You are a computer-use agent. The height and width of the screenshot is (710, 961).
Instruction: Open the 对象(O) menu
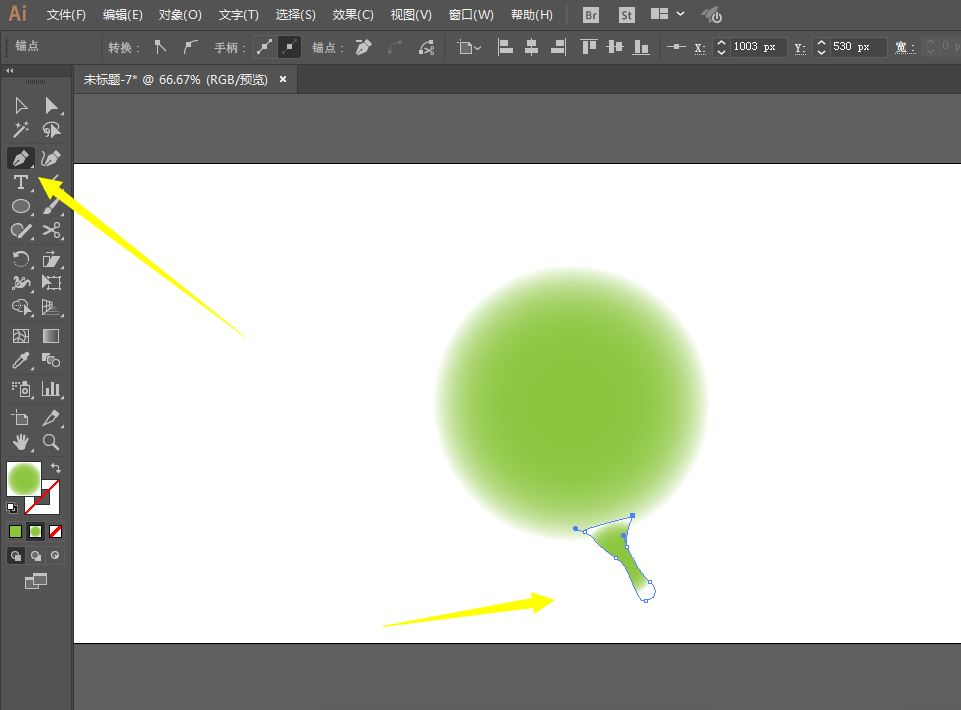(180, 15)
